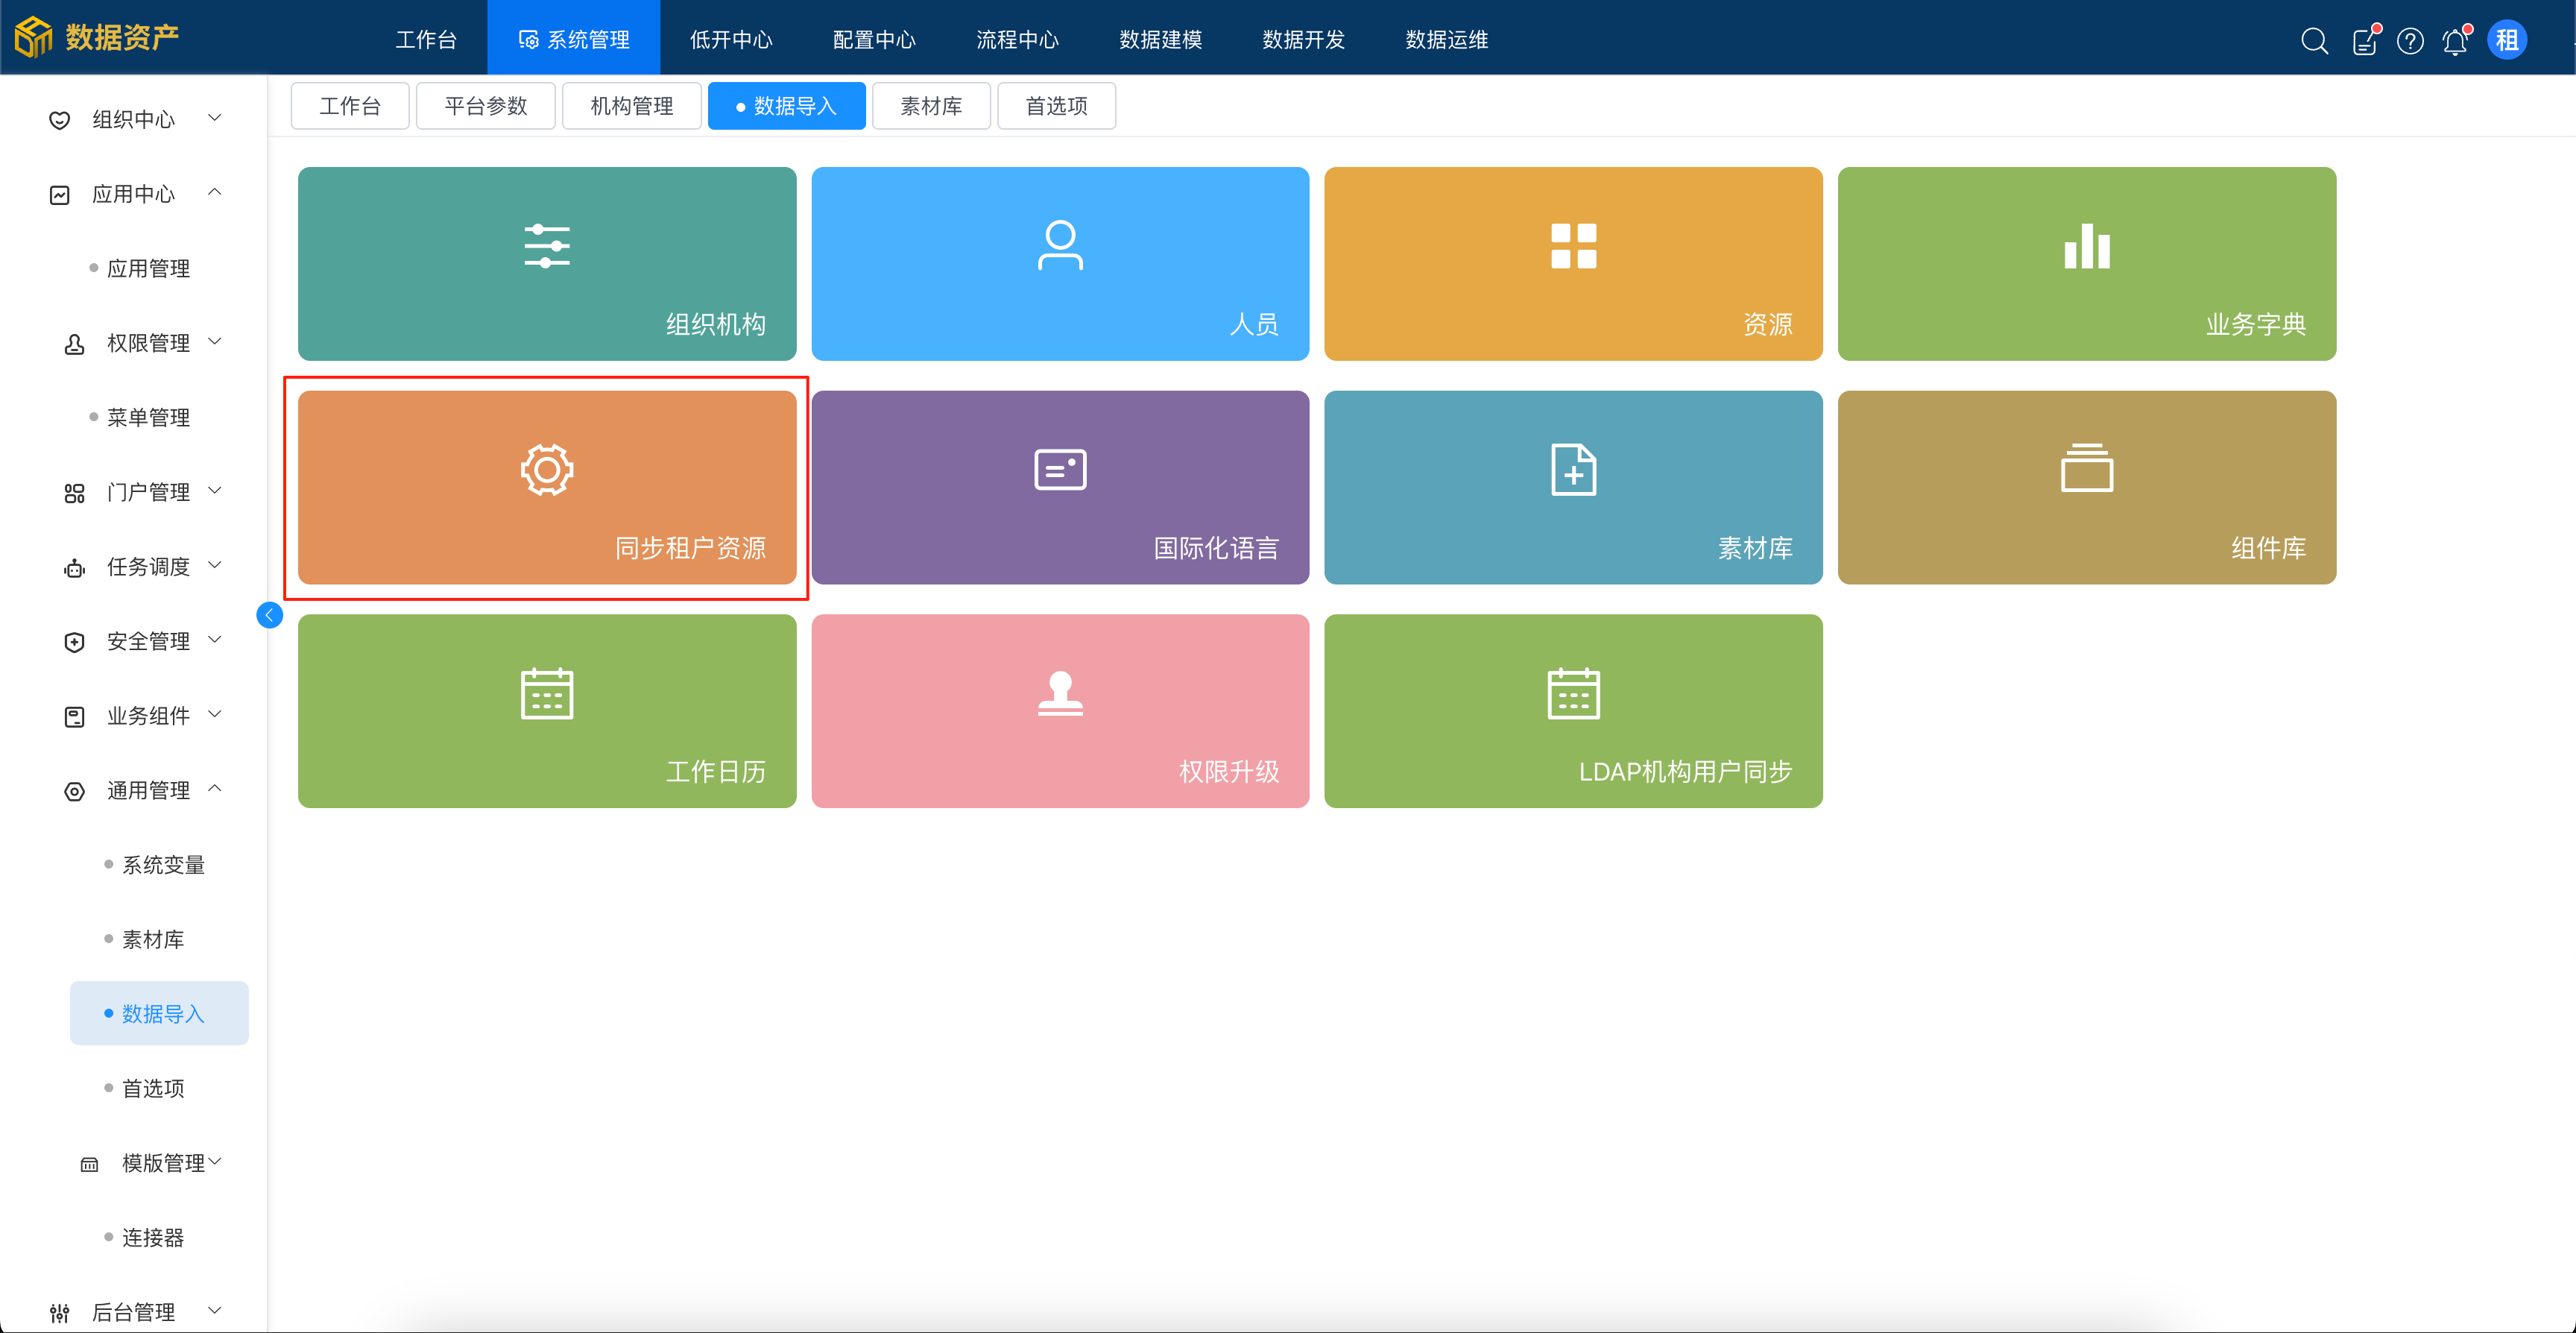Screen dimensions: 2576x1333
Task: Open the 低开中心 top menu
Action: pos(731,39)
